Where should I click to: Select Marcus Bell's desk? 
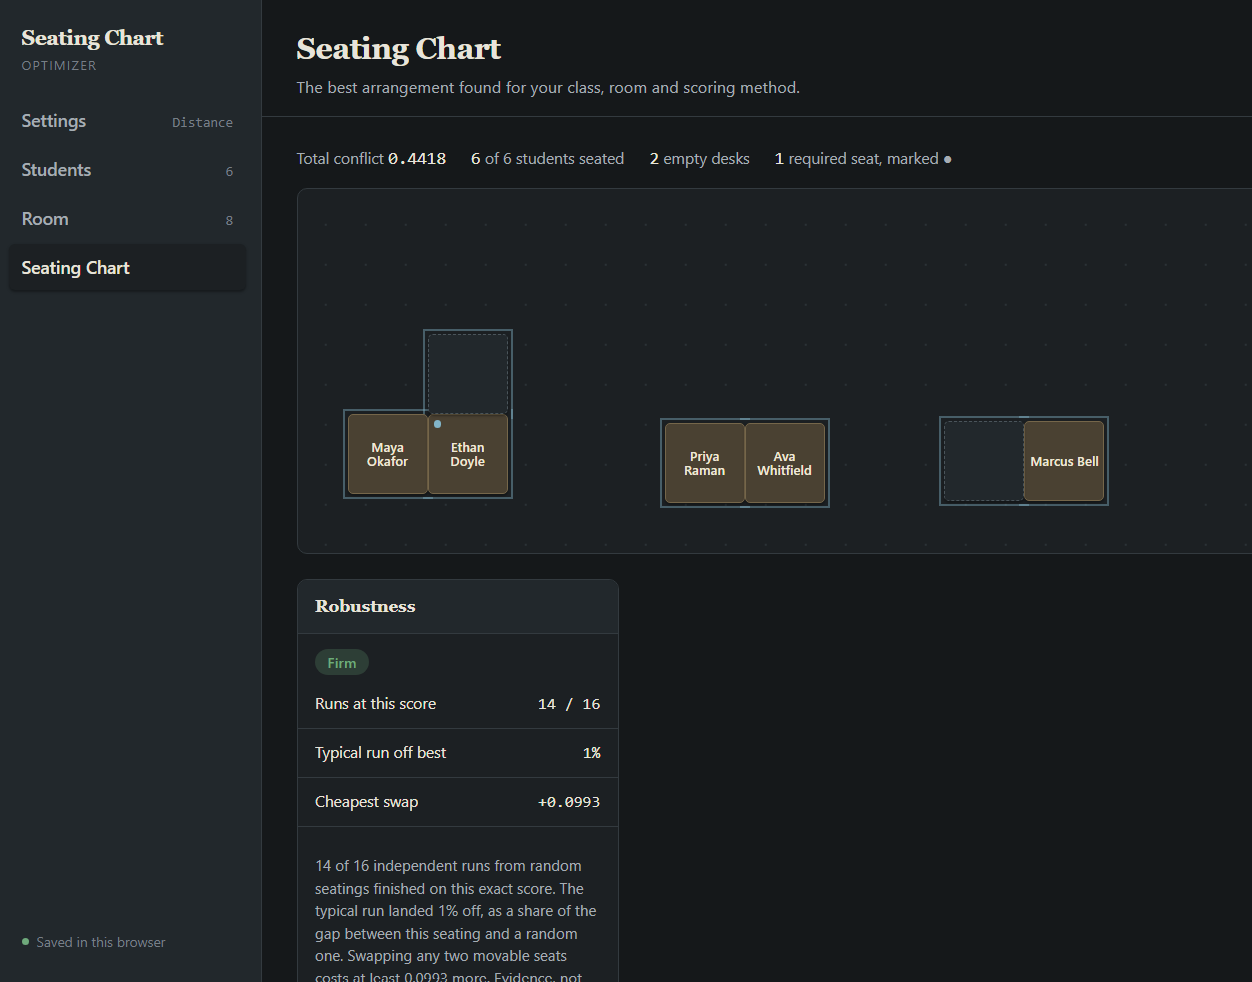click(x=1064, y=461)
